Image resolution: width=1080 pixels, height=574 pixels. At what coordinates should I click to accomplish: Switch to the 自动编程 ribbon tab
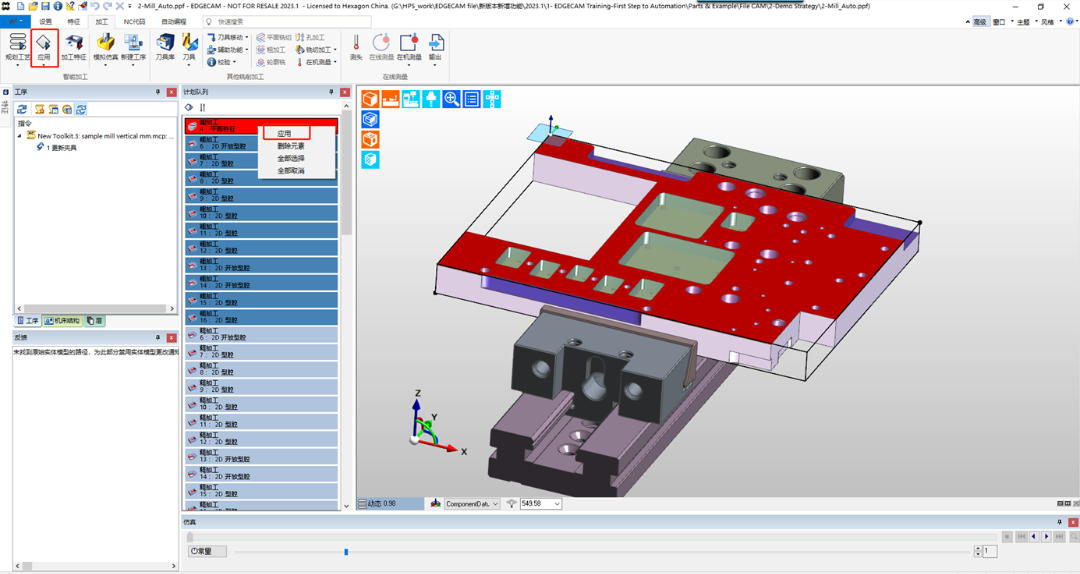coord(174,22)
